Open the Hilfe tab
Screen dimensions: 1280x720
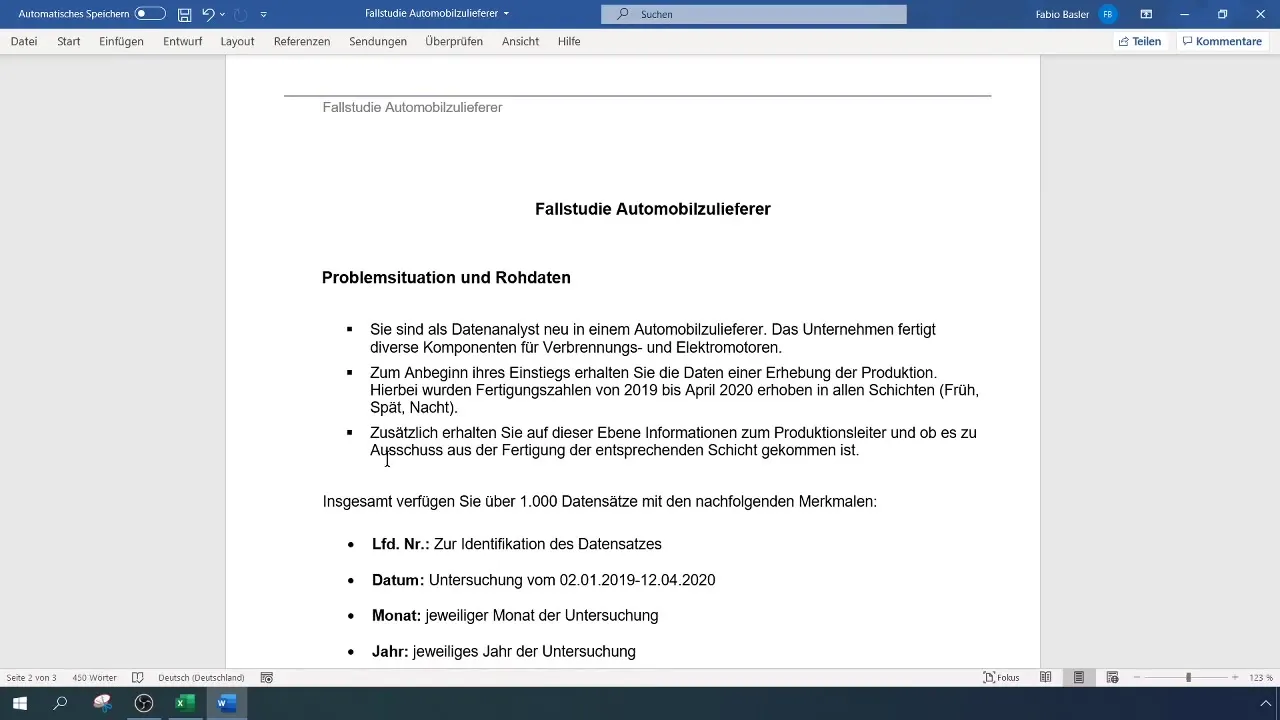point(569,41)
